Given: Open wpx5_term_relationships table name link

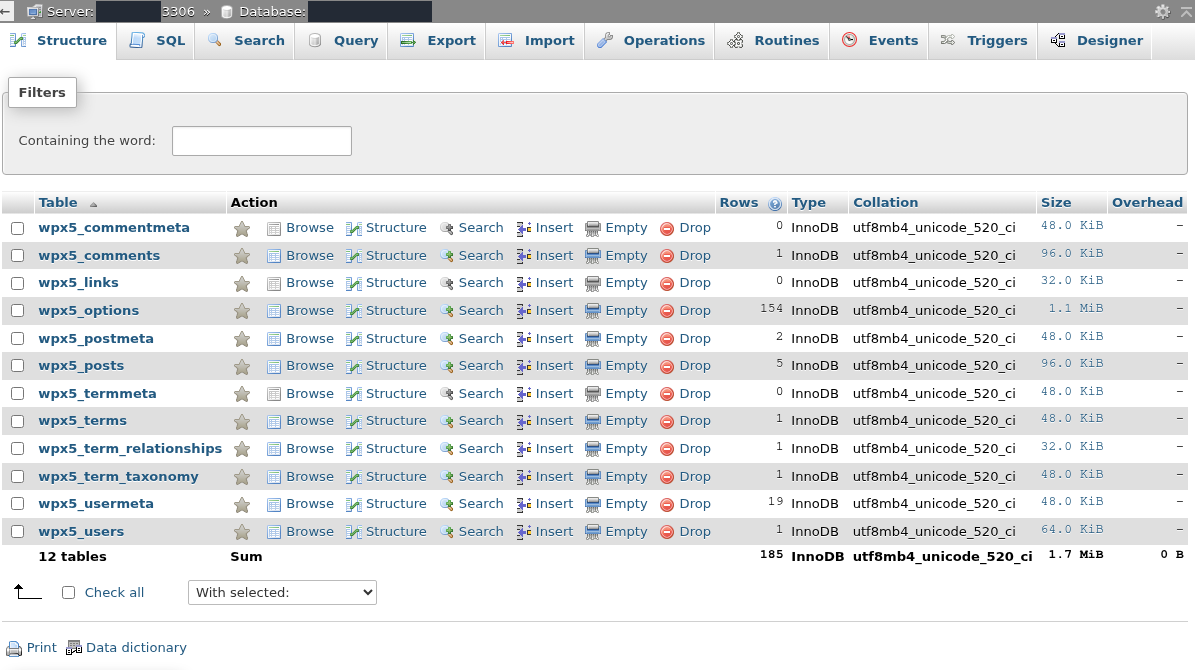Looking at the screenshot, I should click(x=130, y=449).
